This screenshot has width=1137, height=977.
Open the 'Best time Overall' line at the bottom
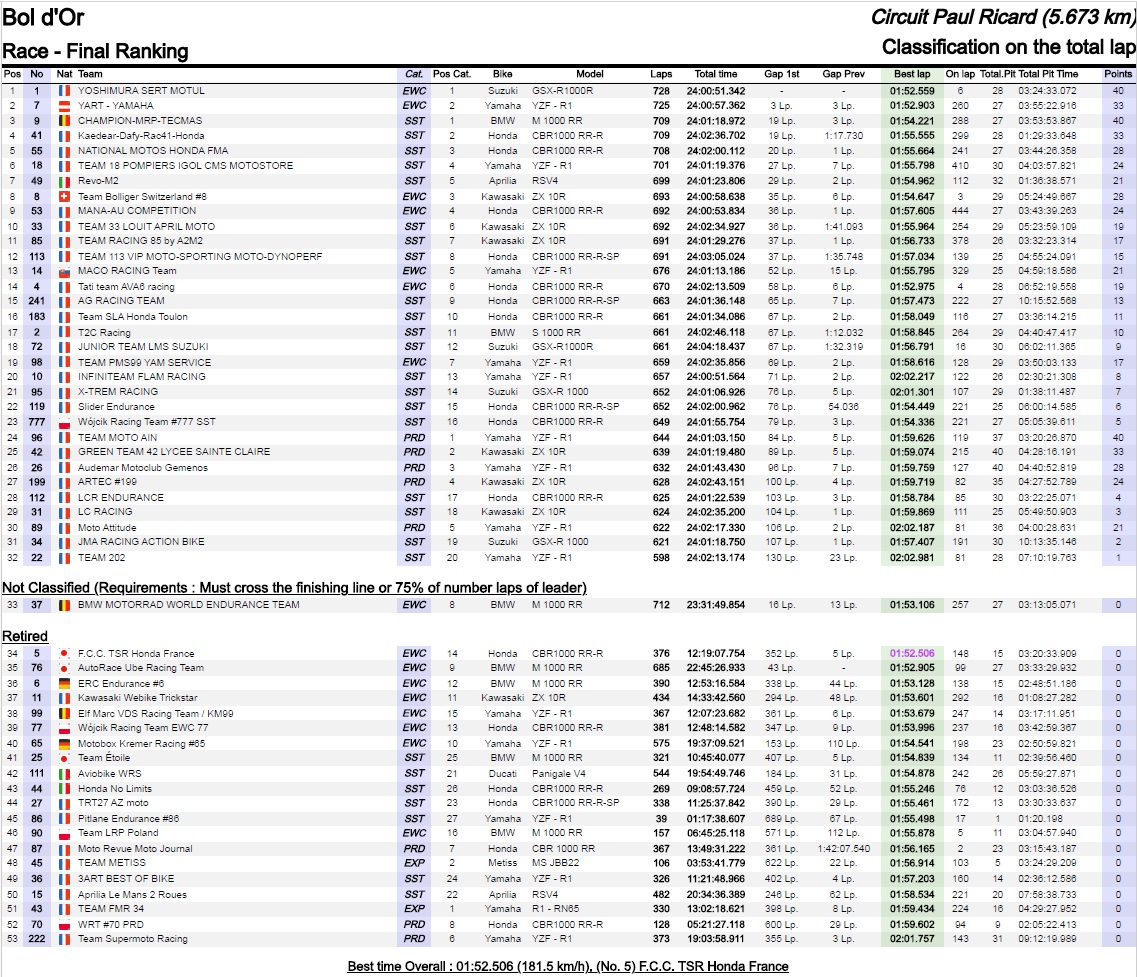tap(568, 967)
